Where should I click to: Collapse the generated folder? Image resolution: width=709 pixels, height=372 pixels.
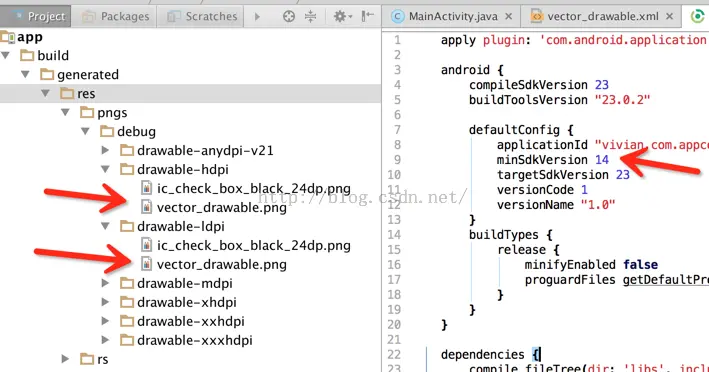coord(25,74)
